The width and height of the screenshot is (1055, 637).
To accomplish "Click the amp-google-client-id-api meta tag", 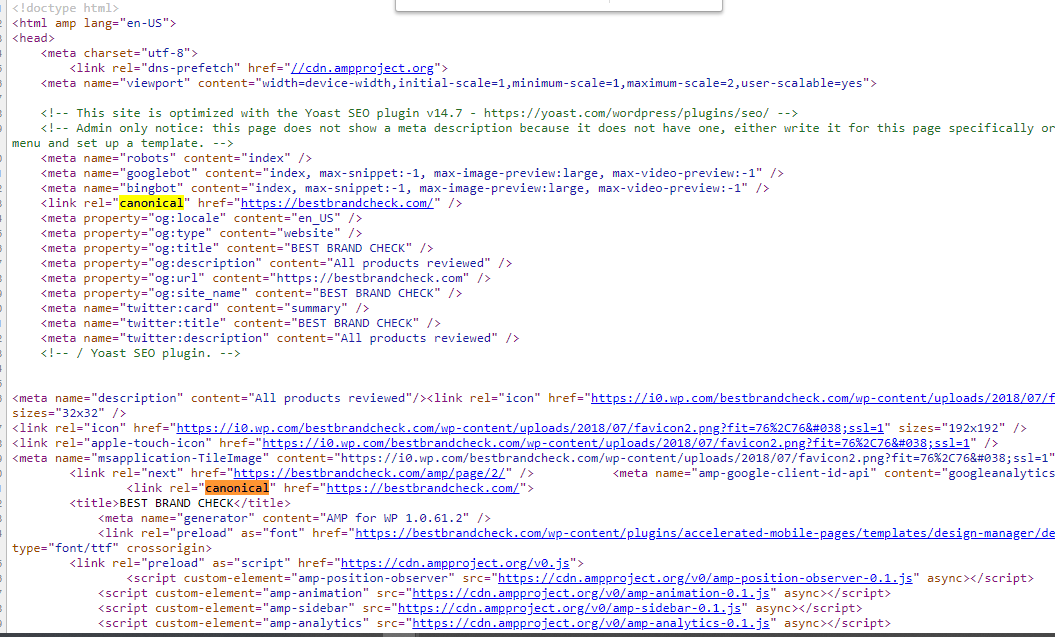I will point(834,474).
